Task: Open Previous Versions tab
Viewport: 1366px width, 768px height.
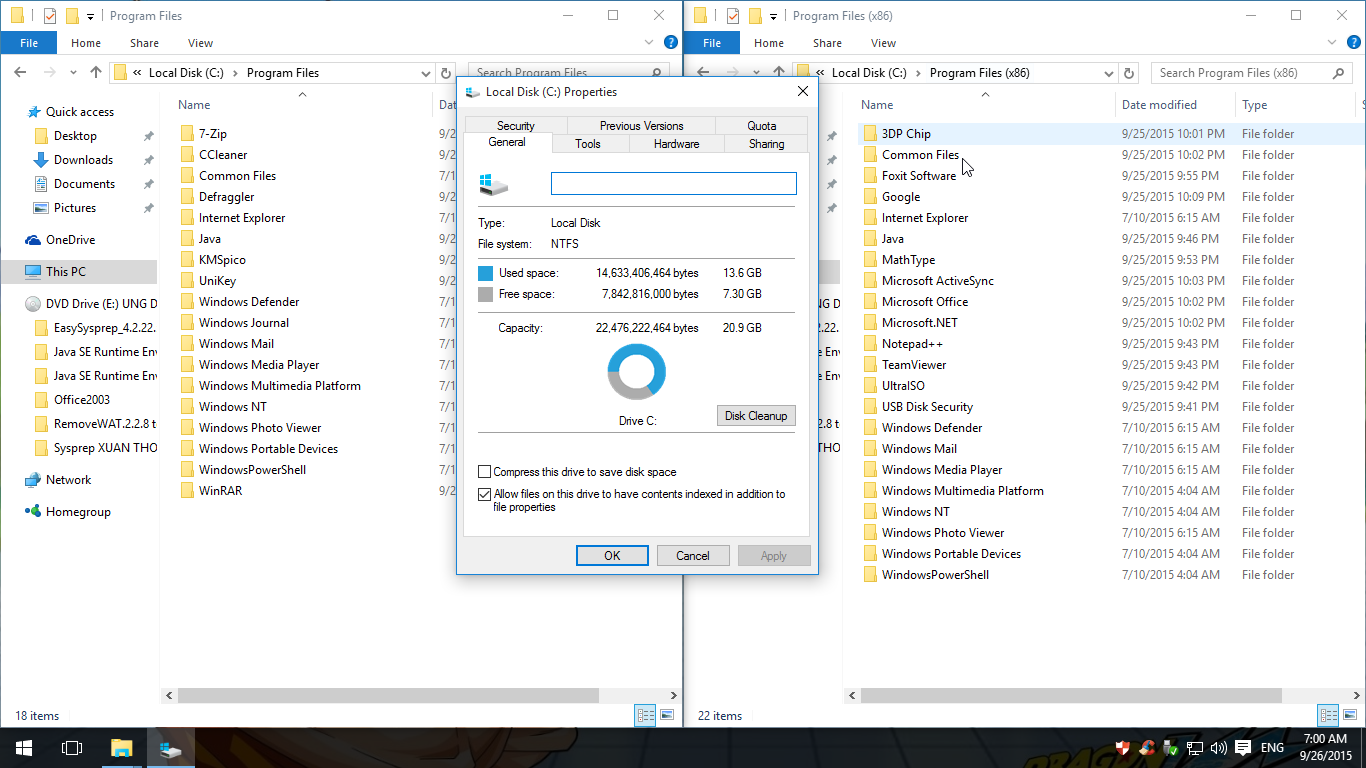Action: pos(641,125)
